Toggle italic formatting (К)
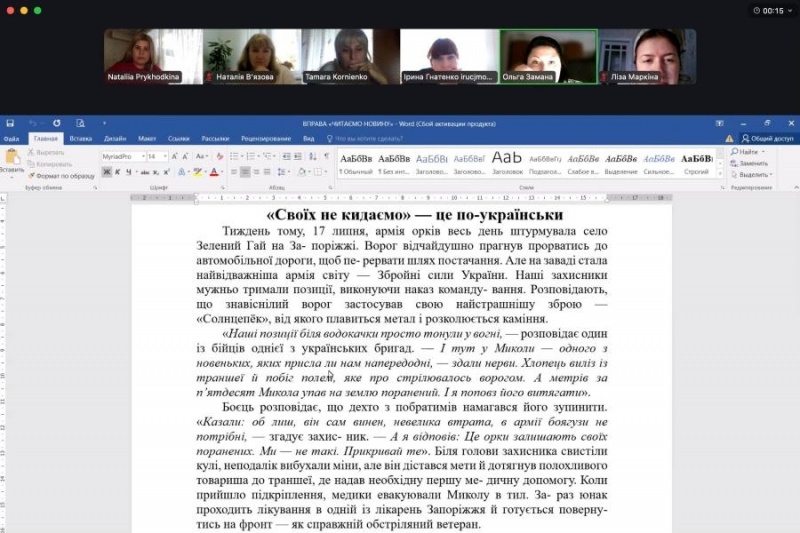The height and width of the screenshot is (533, 800). click(119, 172)
